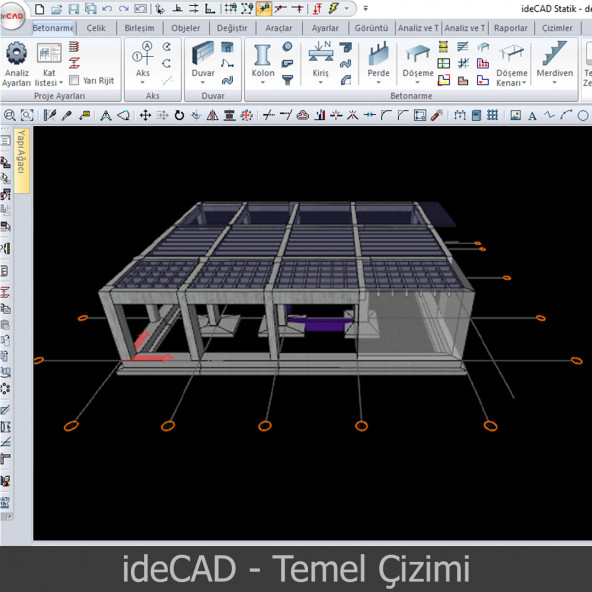Click the red lightning bolt icon
The height and width of the screenshot is (592, 592).
[333, 9]
